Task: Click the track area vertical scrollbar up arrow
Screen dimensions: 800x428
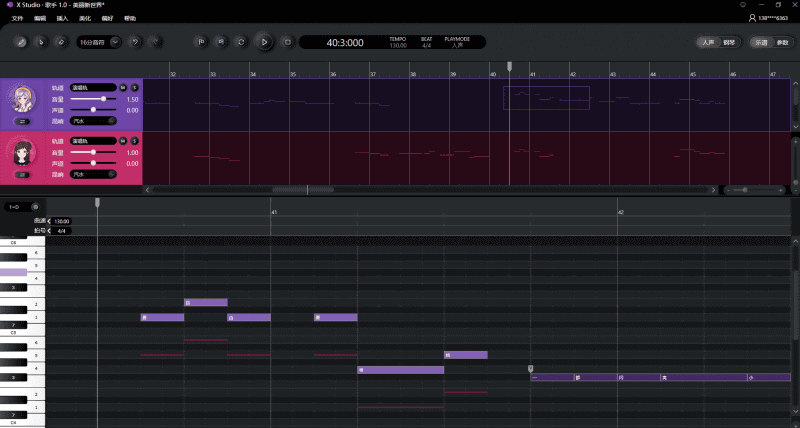Action: click(x=795, y=83)
